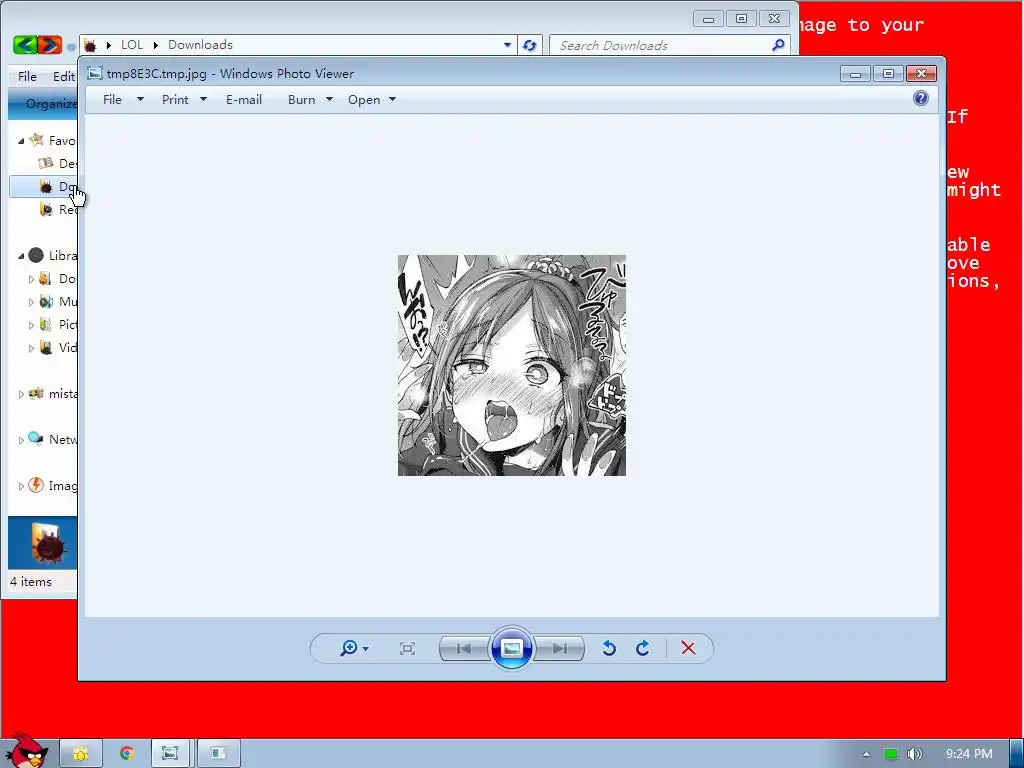Select the Pictures library icon
The image size is (1024, 768).
click(x=46, y=324)
